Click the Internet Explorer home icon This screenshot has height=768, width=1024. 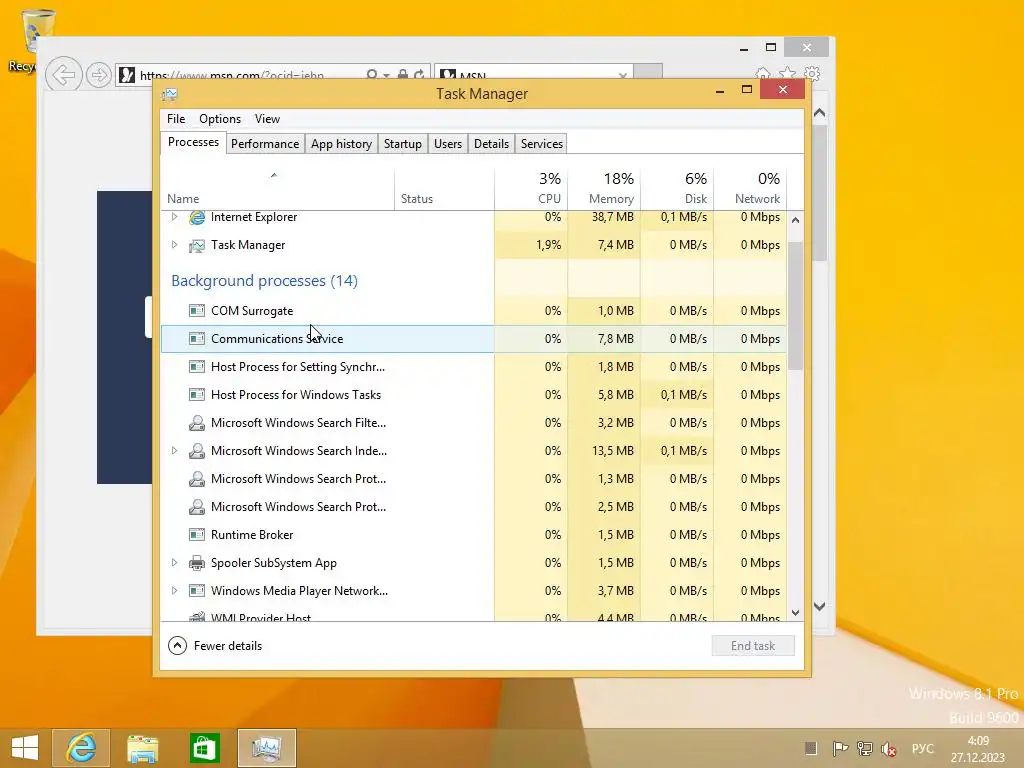763,73
